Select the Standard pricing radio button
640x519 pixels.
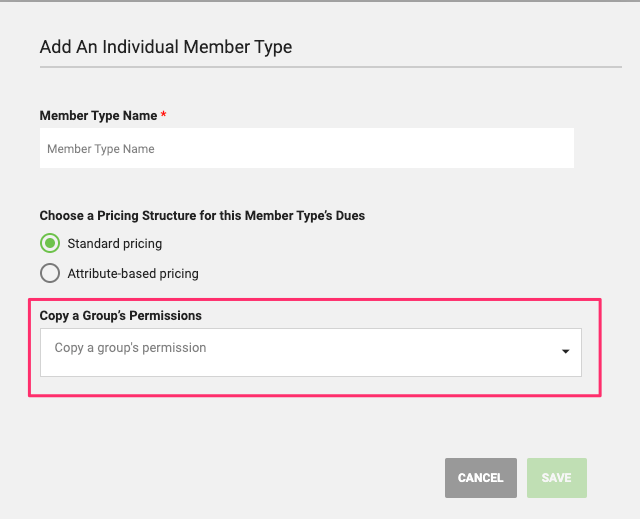(50, 244)
